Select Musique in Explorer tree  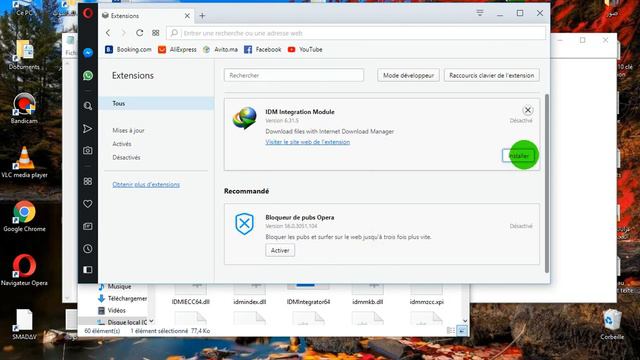pos(115,287)
